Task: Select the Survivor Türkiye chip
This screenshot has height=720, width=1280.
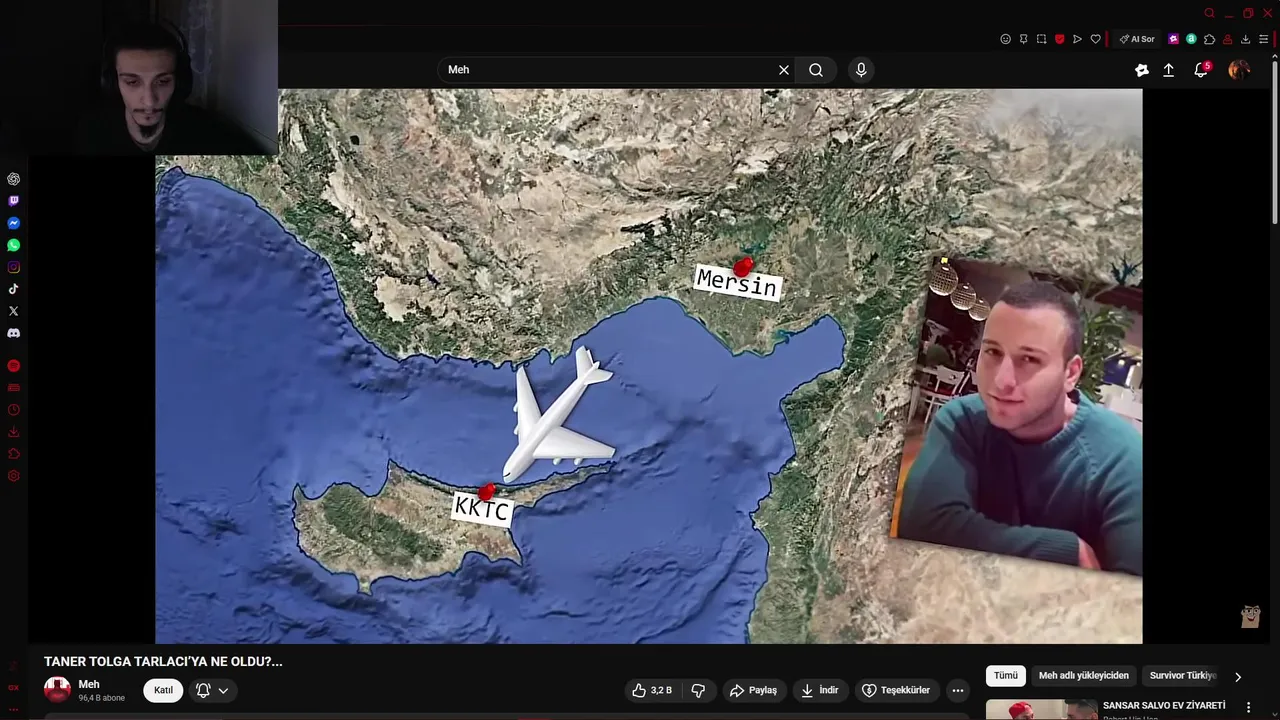Action: click(1182, 676)
